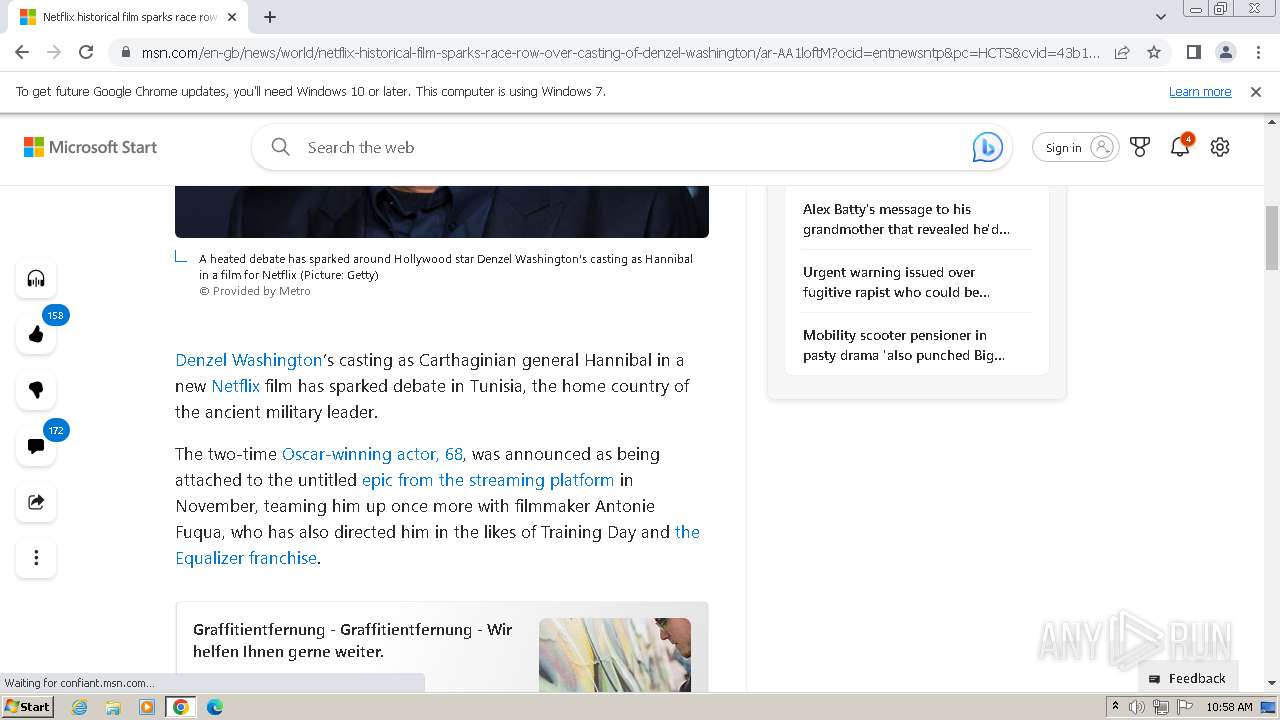This screenshot has height=720, width=1280.
Task: Click the browser forward arrow
Action: click(54, 52)
